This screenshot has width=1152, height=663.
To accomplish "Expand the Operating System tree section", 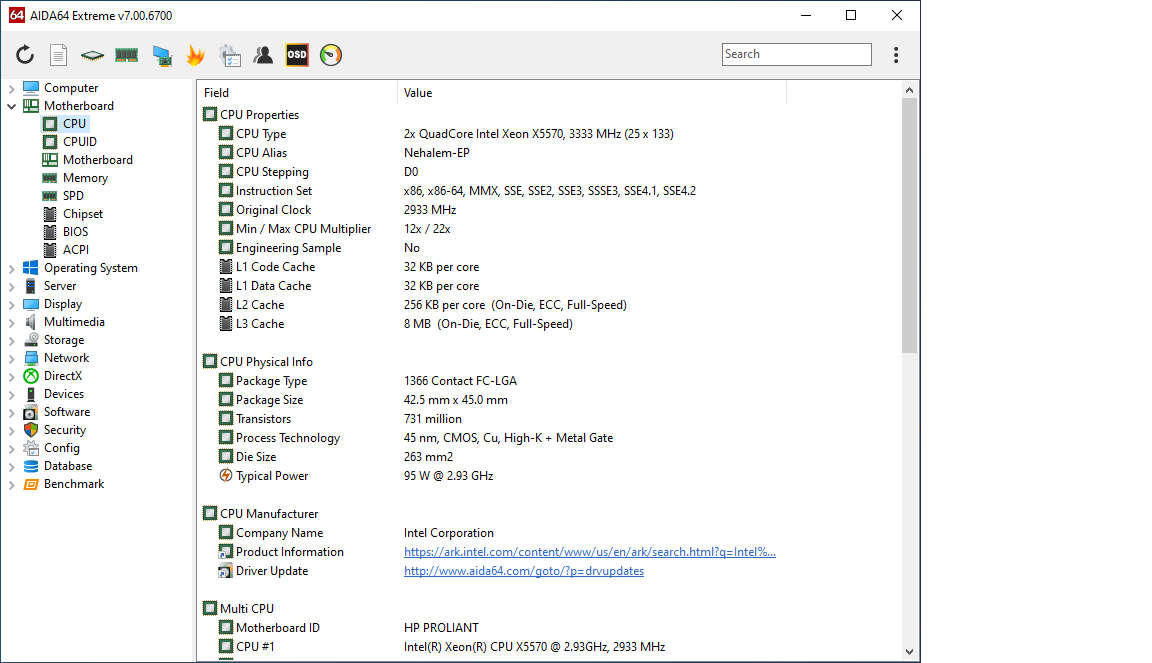I will 12,267.
